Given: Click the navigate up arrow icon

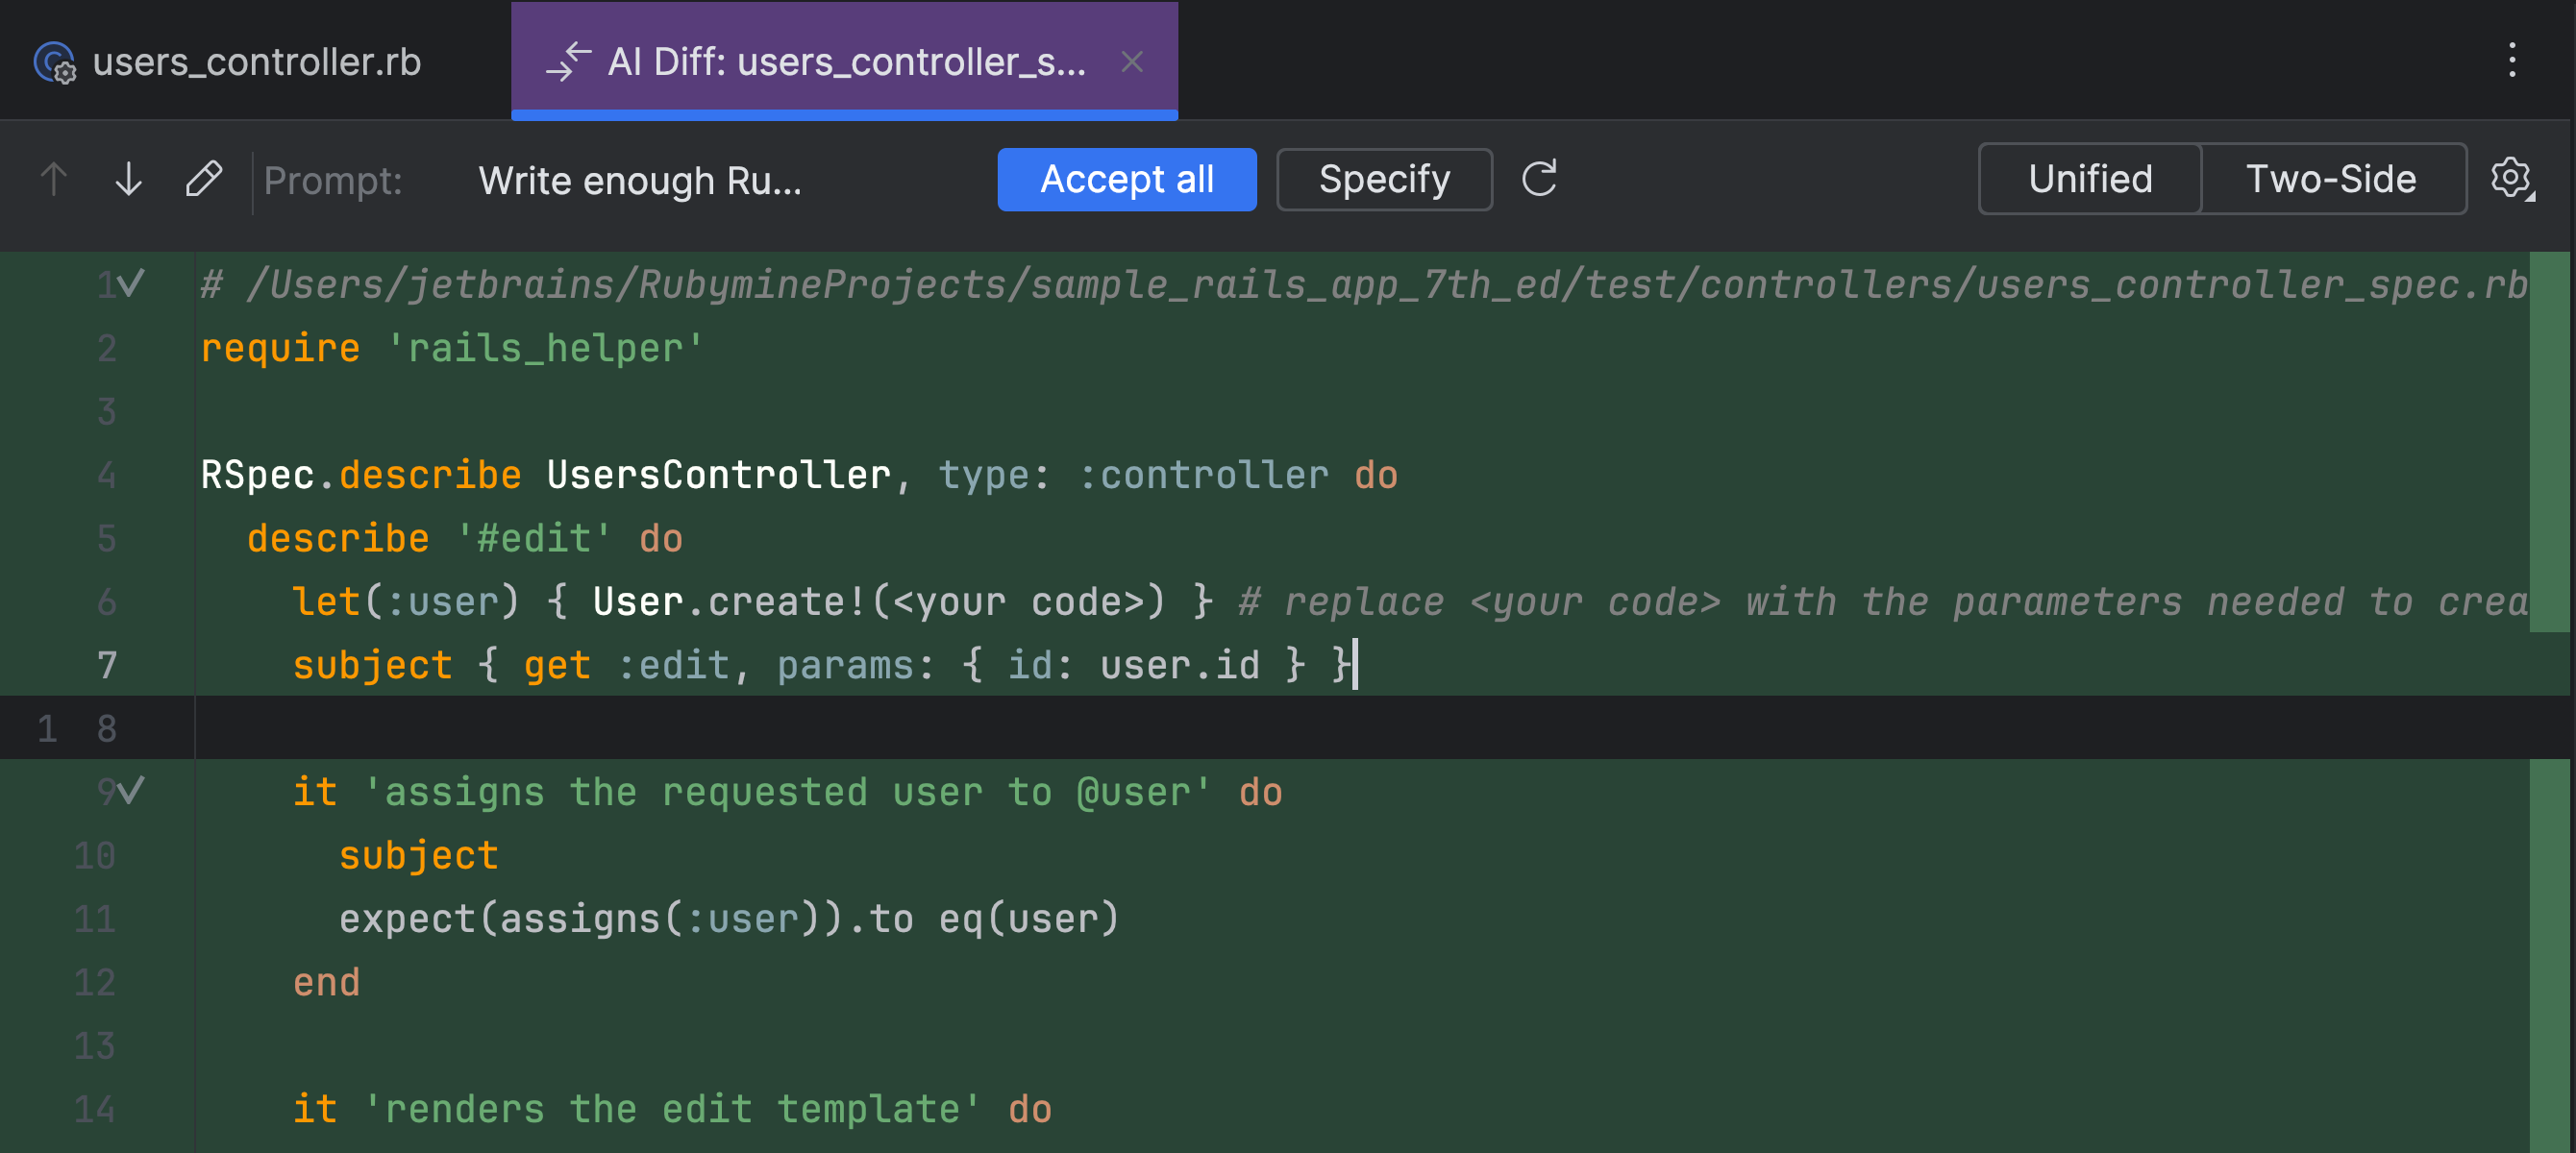Looking at the screenshot, I should [x=60, y=178].
